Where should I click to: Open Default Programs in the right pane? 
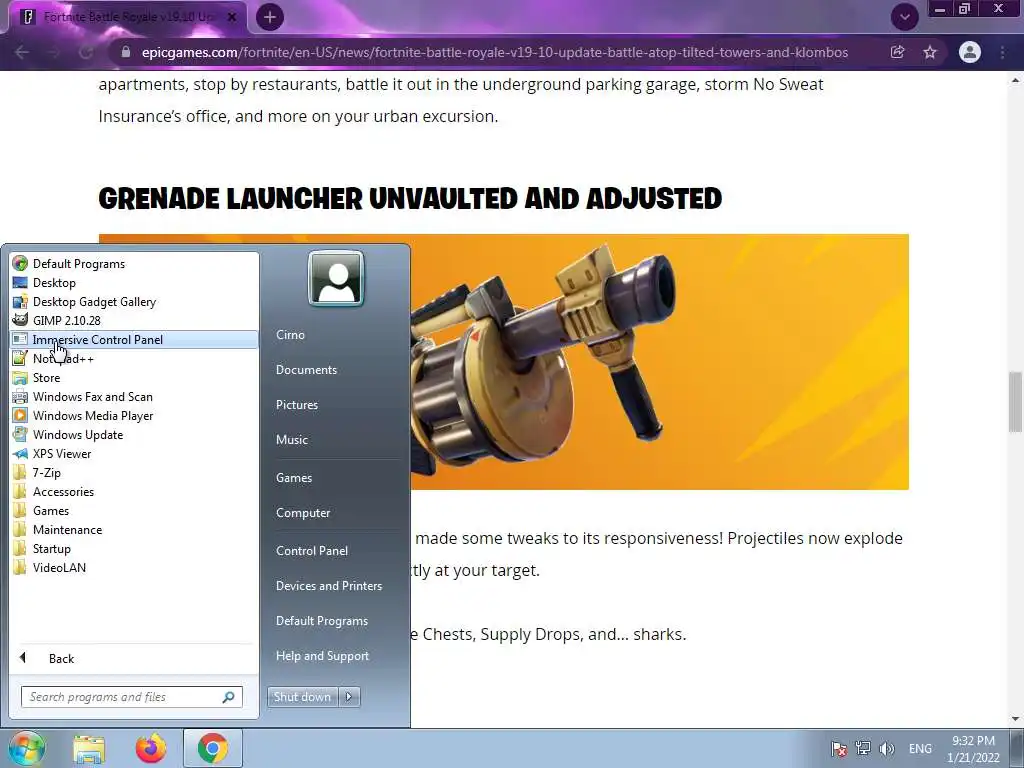tap(322, 622)
